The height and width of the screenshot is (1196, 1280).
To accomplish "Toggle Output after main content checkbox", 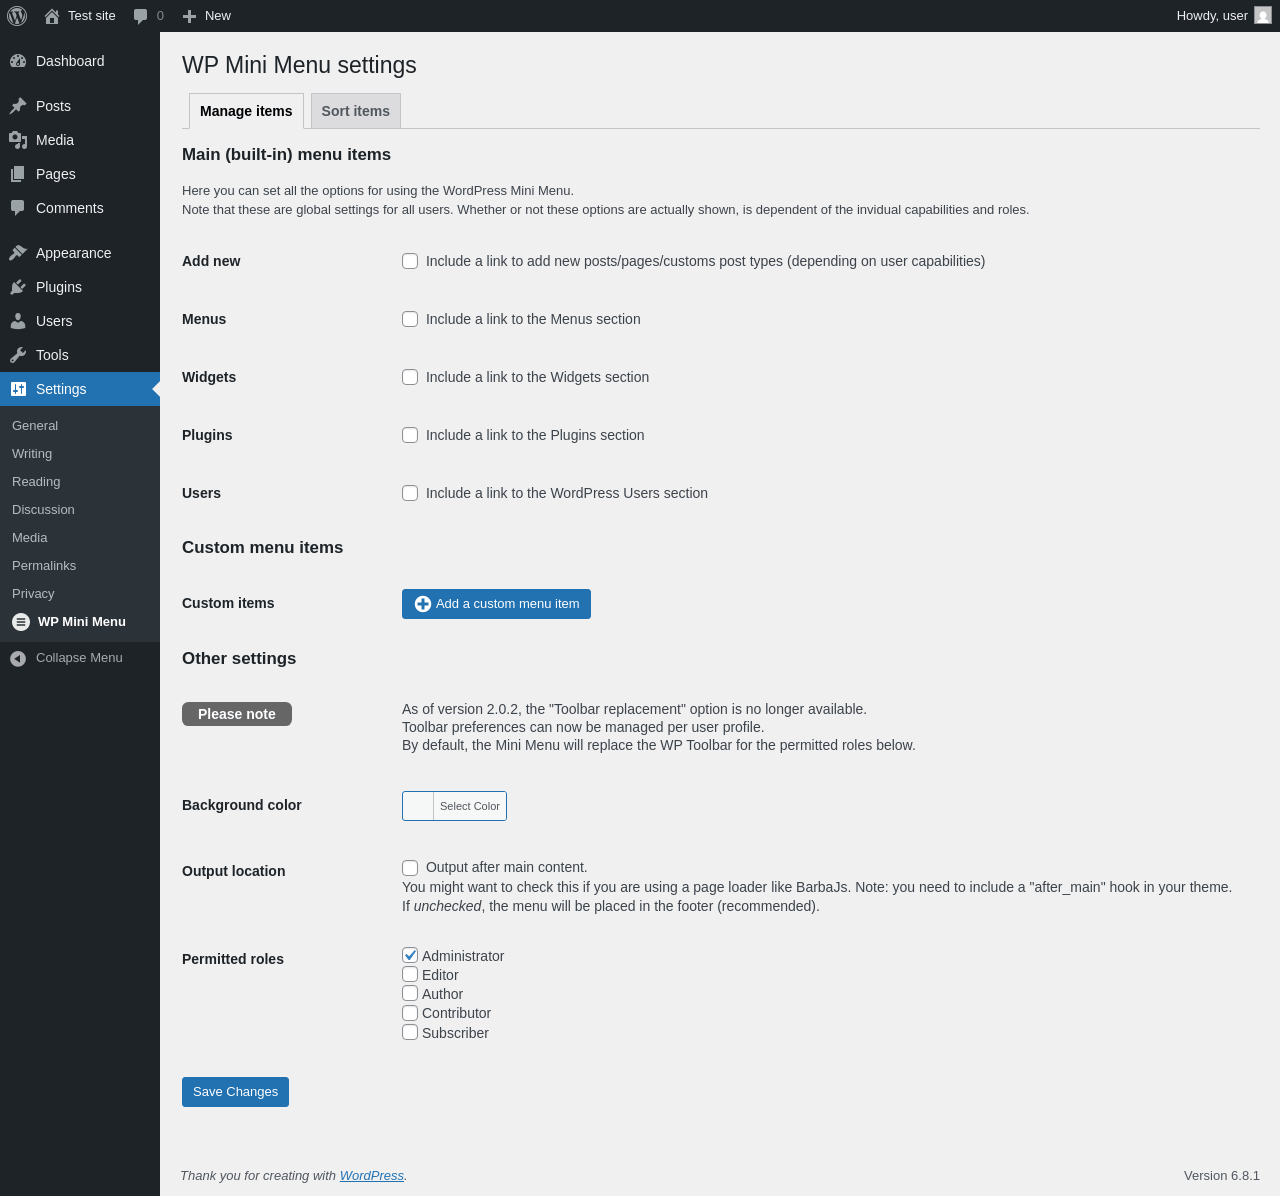I will pos(410,868).
